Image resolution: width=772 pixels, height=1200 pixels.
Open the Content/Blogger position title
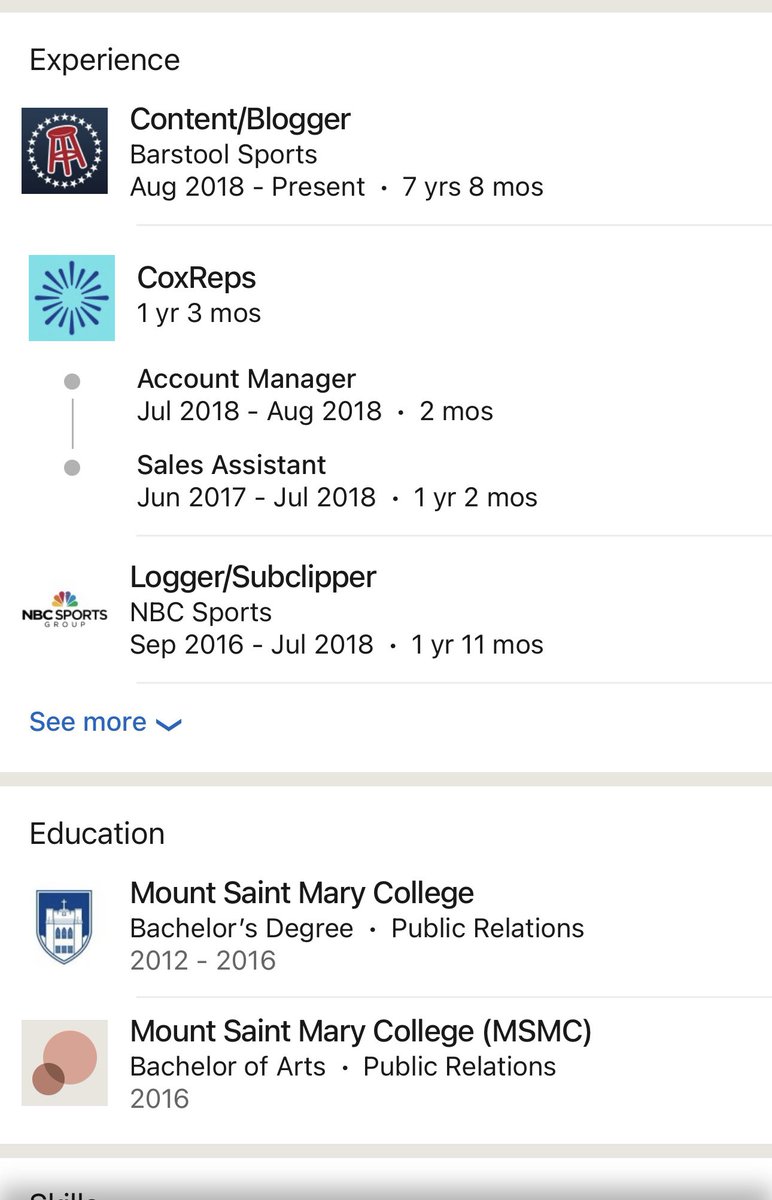coord(240,119)
